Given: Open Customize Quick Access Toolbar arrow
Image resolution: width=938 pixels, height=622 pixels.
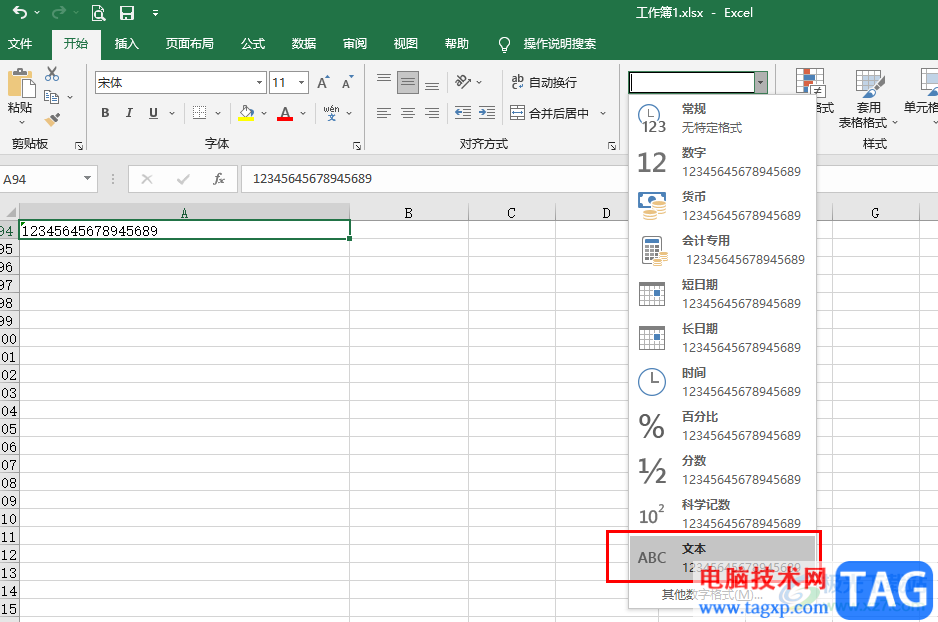Looking at the screenshot, I should (155, 13).
